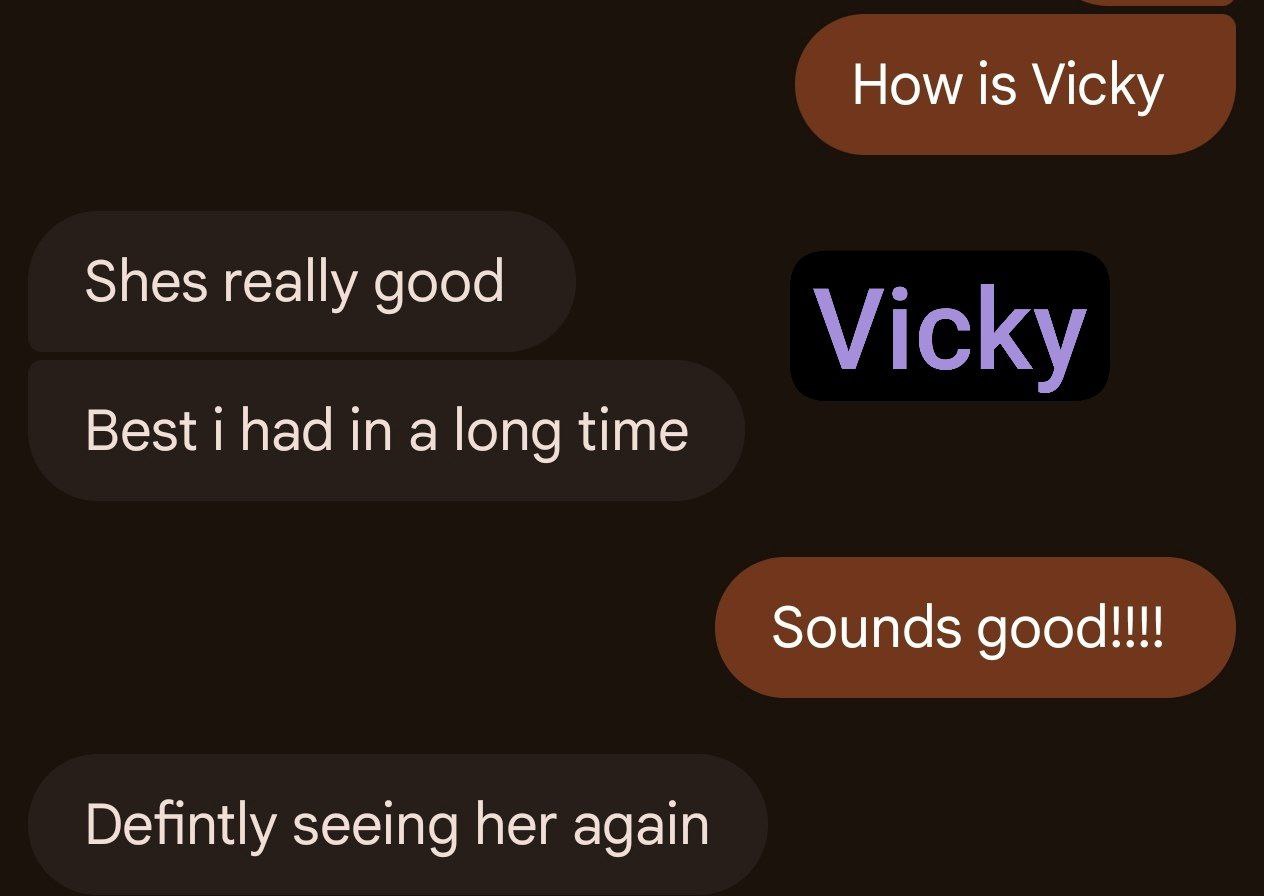This screenshot has width=1264, height=896.
Task: Click the white 'Vicky' word in orange bubble
Action: 1098,86
